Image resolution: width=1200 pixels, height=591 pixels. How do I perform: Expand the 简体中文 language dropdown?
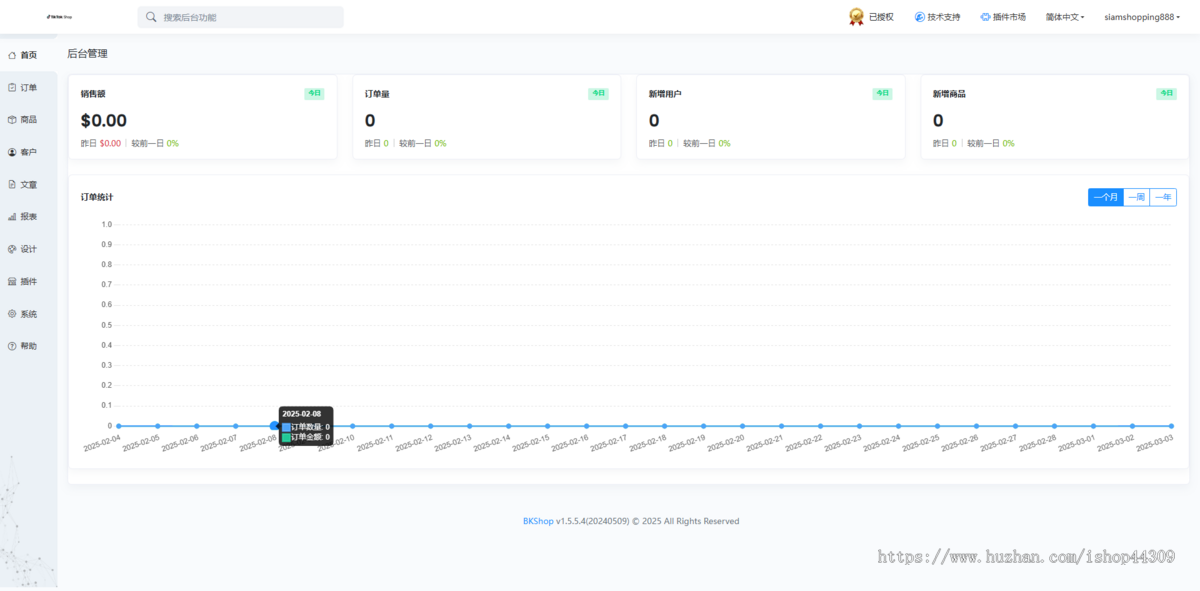point(1067,17)
